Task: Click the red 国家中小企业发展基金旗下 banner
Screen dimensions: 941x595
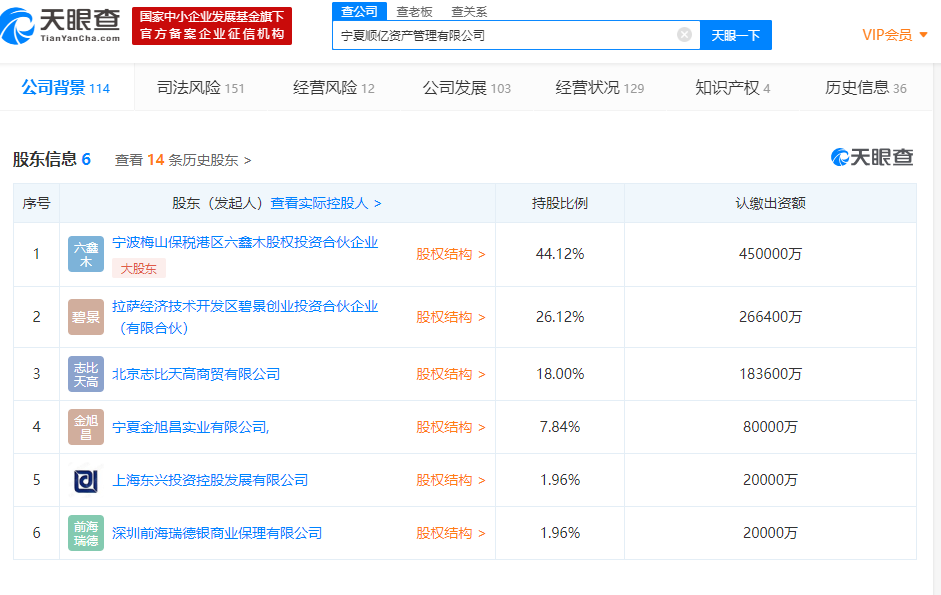Action: point(212,26)
